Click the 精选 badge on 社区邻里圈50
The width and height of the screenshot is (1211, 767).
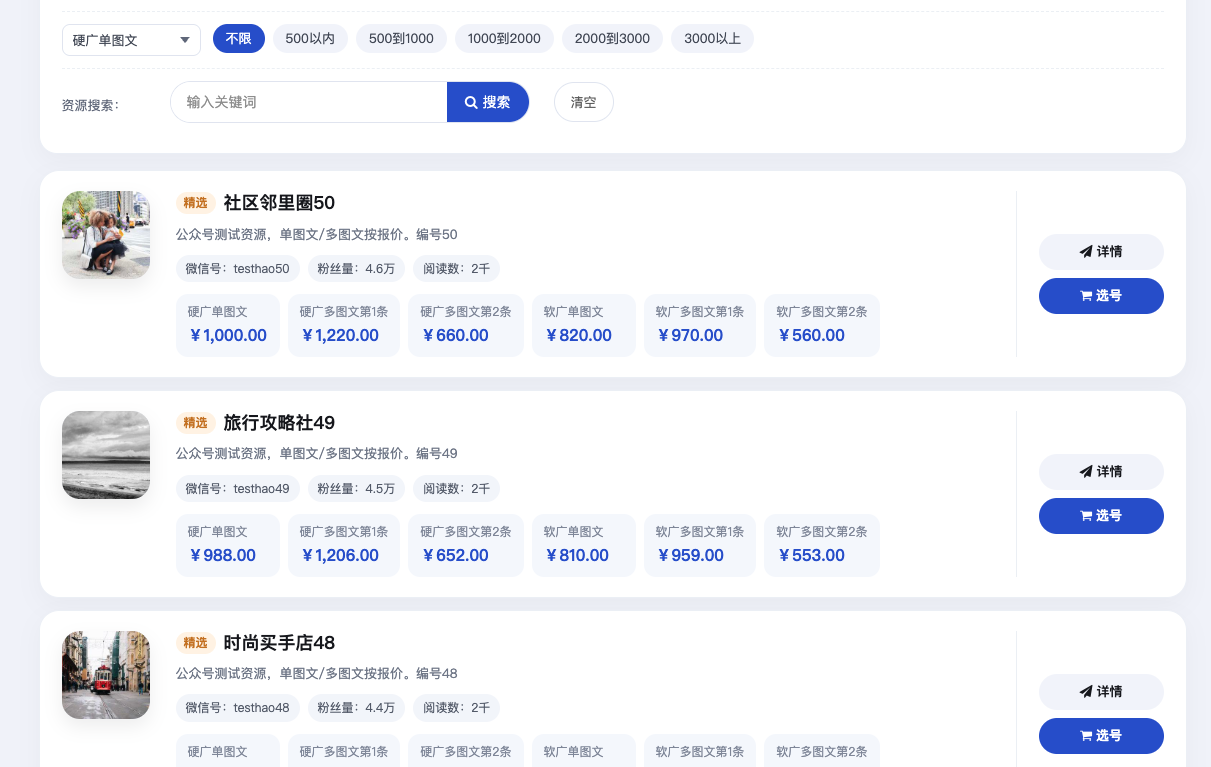click(x=196, y=203)
